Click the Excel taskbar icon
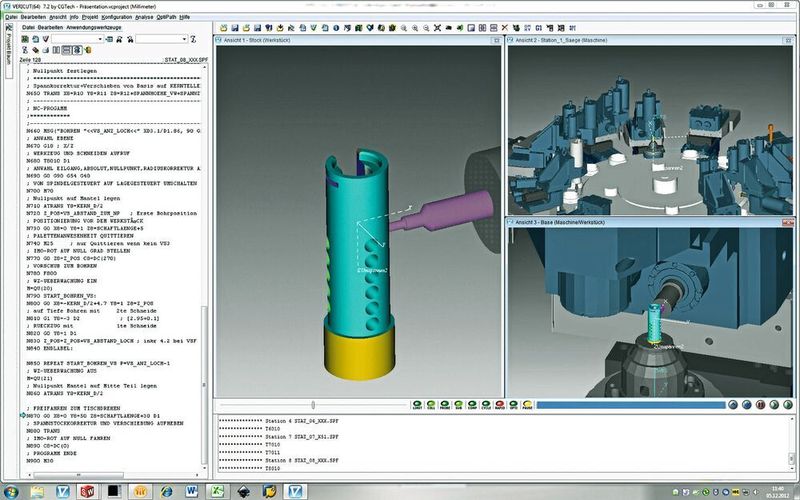The height and width of the screenshot is (500, 800). pos(218,491)
